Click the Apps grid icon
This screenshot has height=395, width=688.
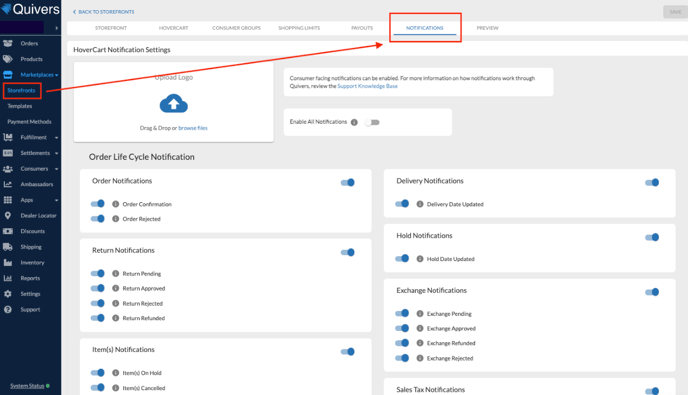tap(8, 200)
